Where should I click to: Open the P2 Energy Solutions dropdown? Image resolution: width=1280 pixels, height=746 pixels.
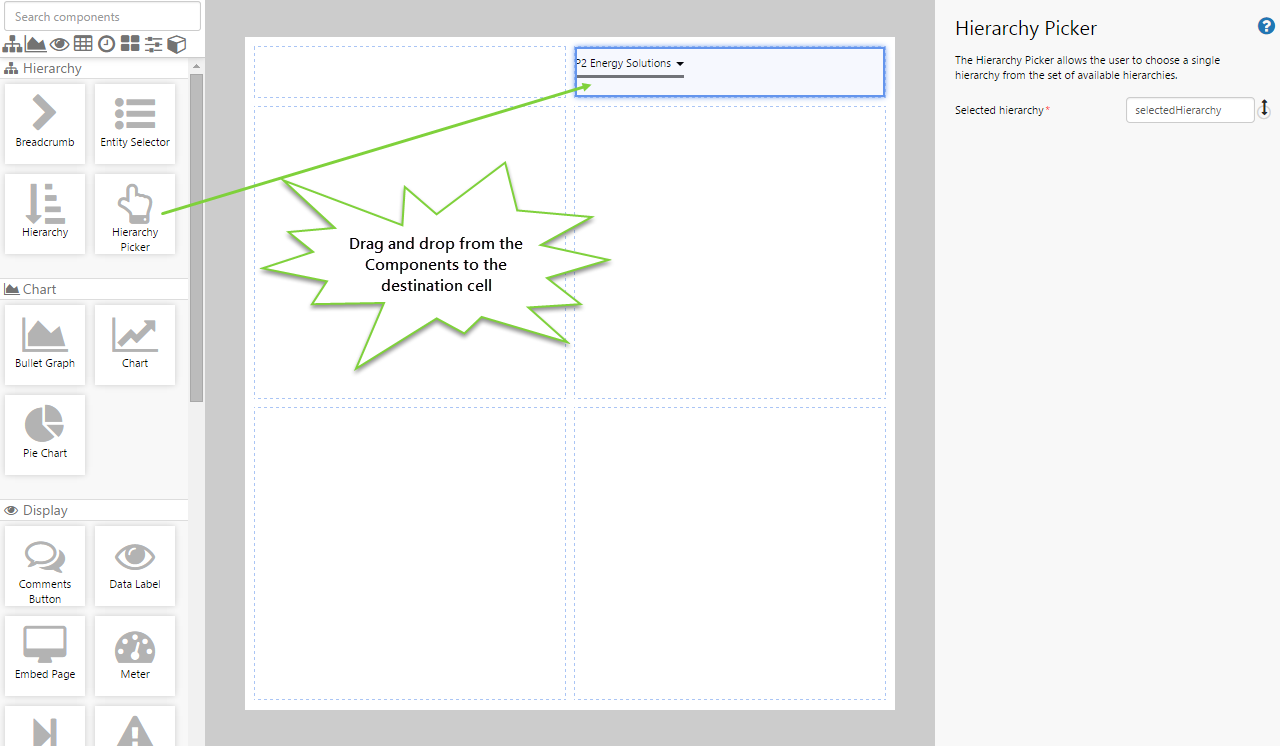tap(630, 64)
